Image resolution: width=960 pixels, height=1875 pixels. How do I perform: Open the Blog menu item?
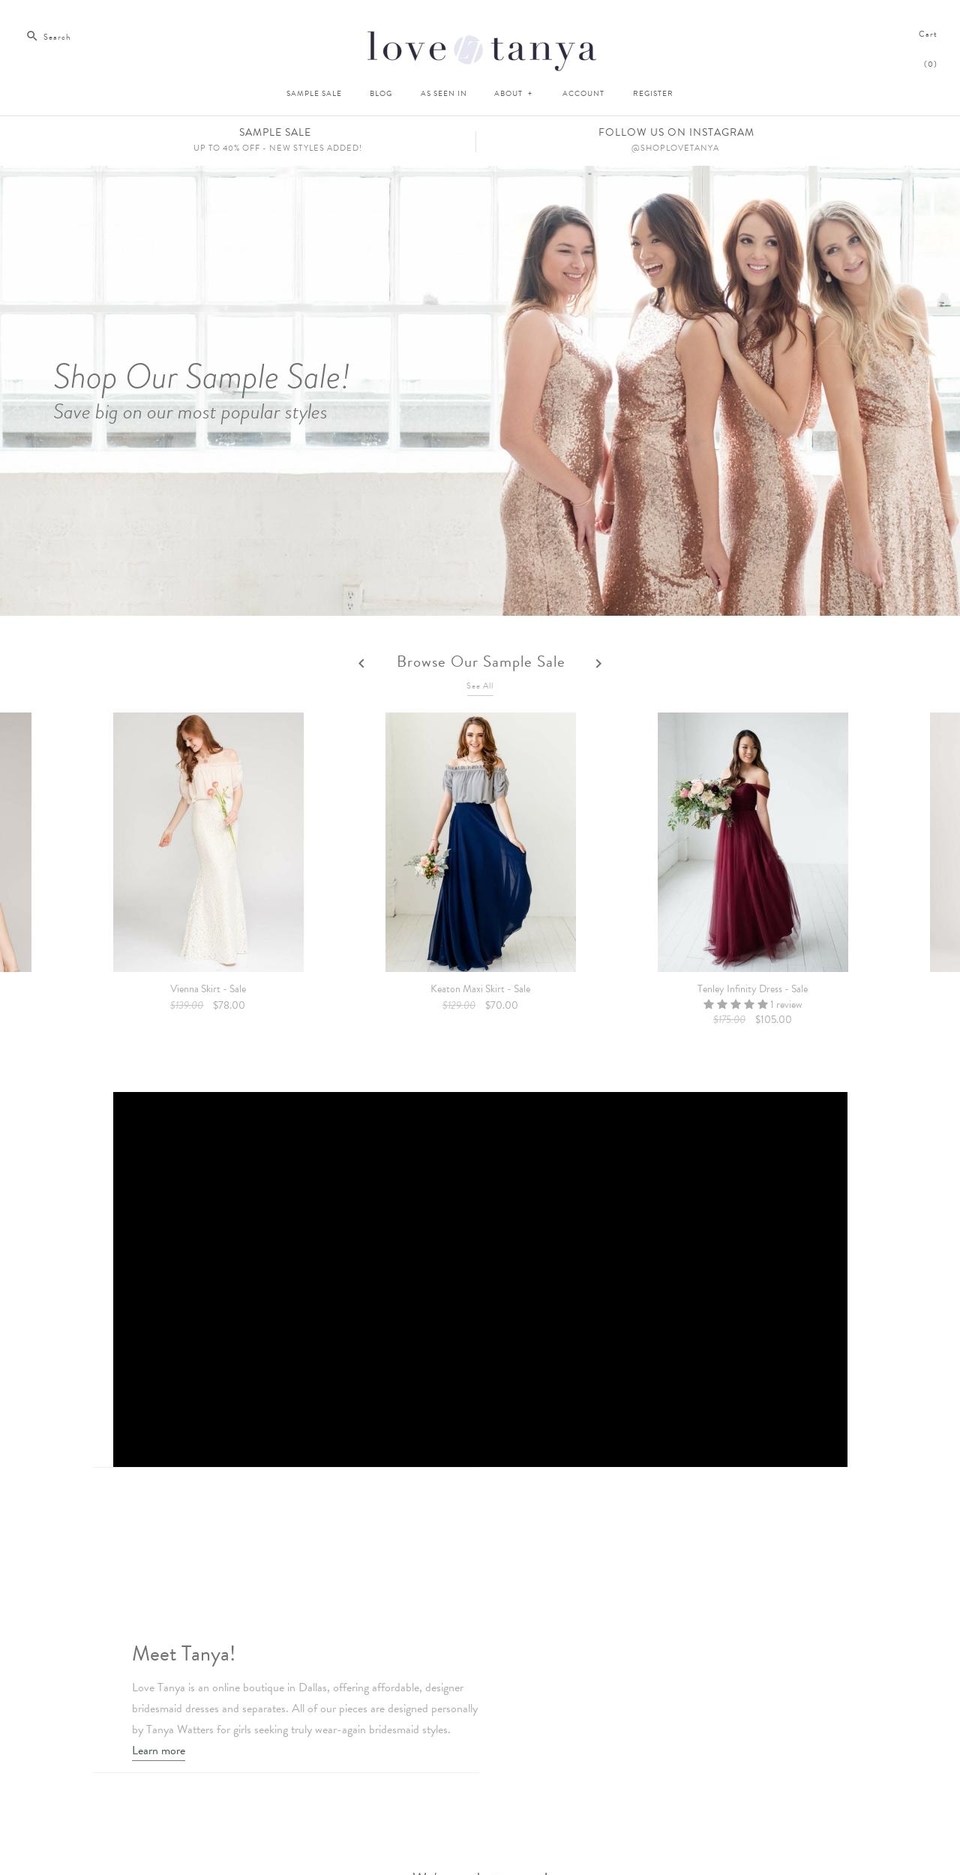coord(381,93)
